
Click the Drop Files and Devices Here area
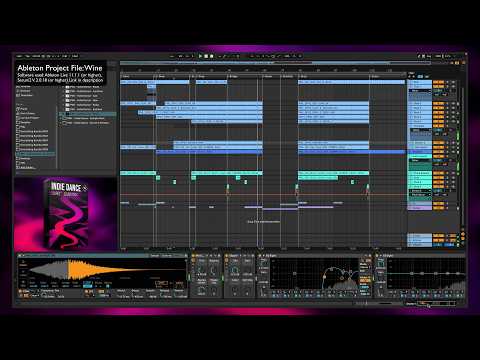pos(263,221)
